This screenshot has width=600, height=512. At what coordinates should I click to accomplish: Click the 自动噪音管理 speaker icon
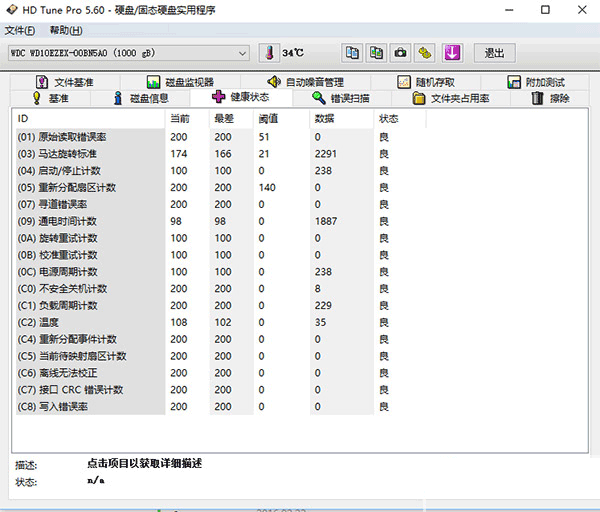point(274,82)
